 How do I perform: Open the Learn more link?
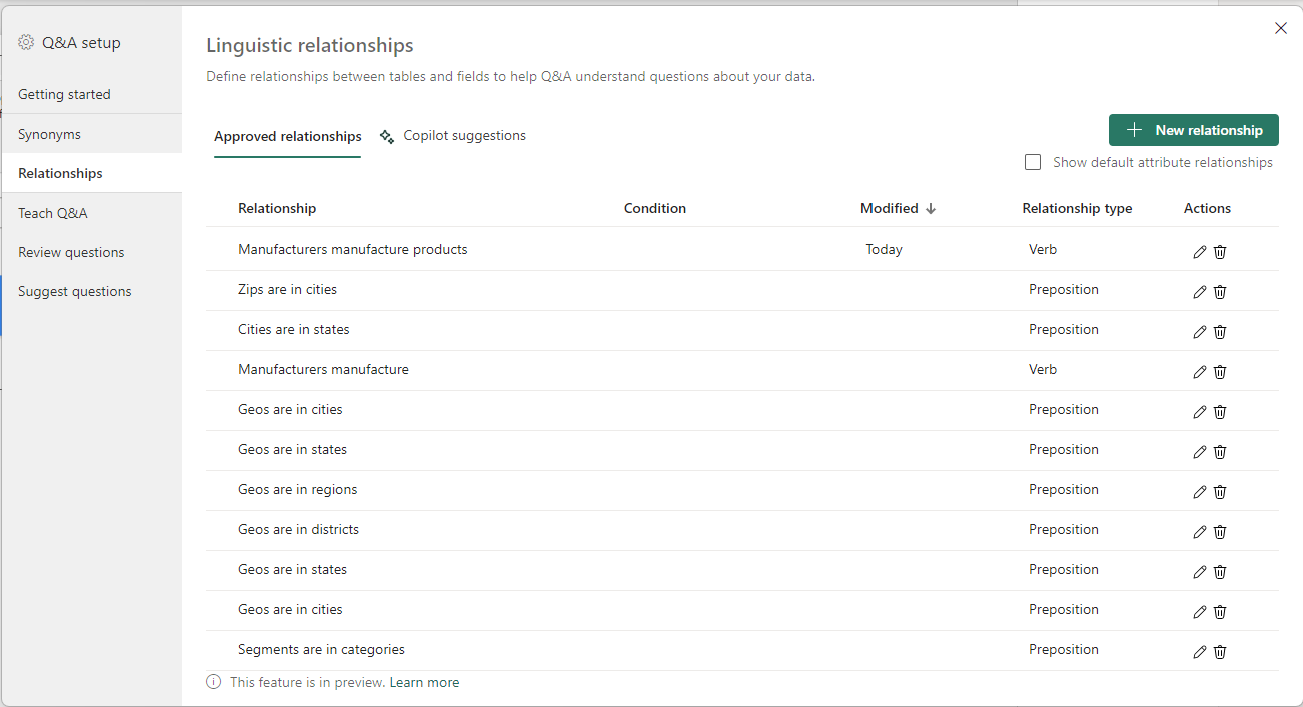coord(424,682)
